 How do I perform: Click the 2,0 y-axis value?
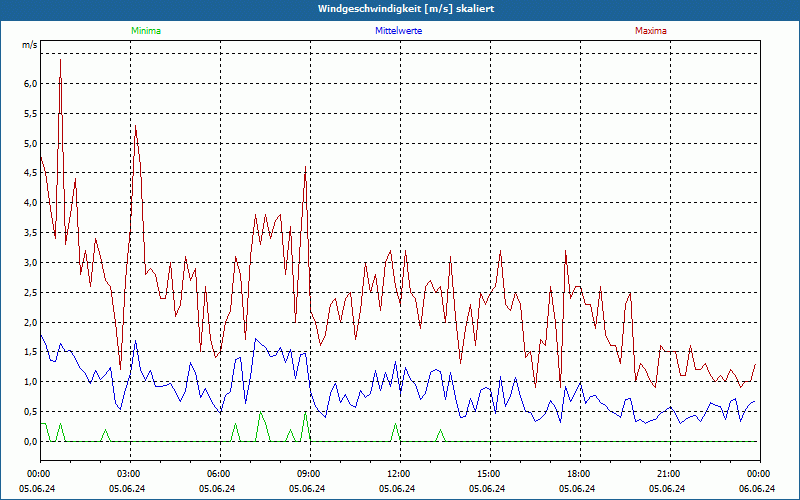point(32,322)
